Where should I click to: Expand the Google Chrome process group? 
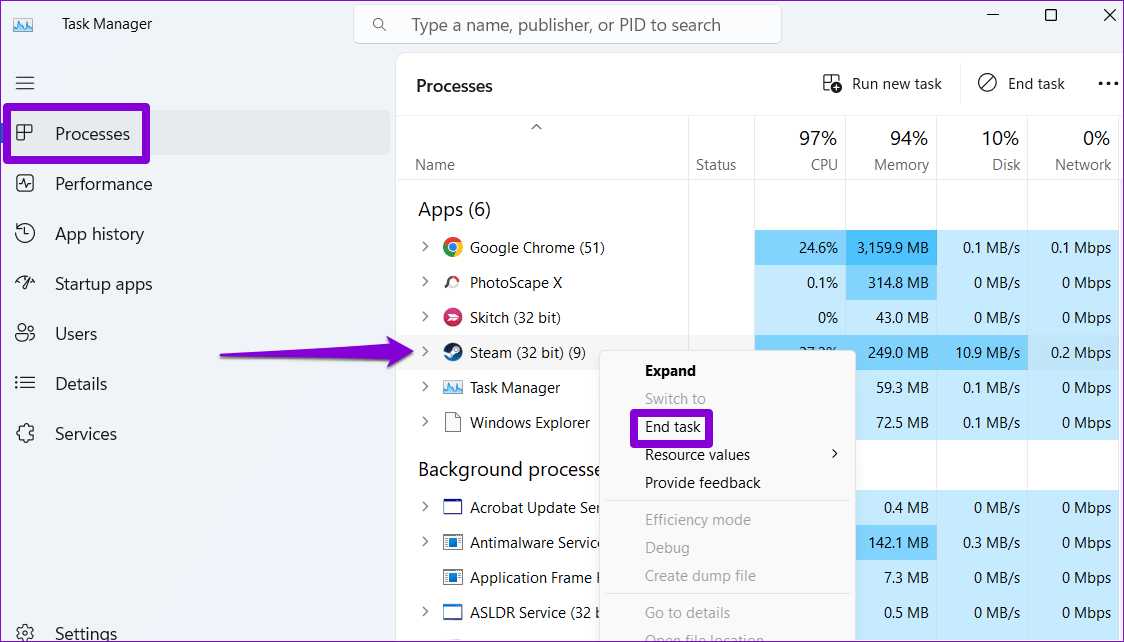[426, 247]
